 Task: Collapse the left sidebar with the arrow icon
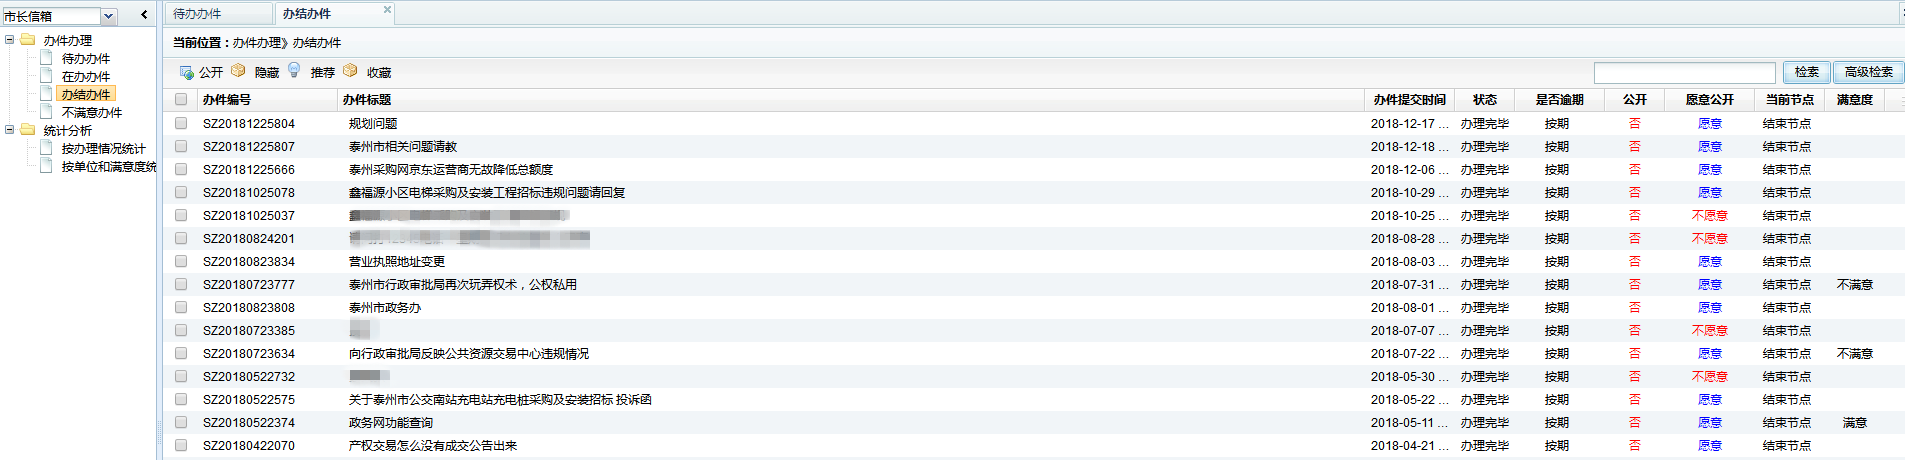click(x=144, y=15)
